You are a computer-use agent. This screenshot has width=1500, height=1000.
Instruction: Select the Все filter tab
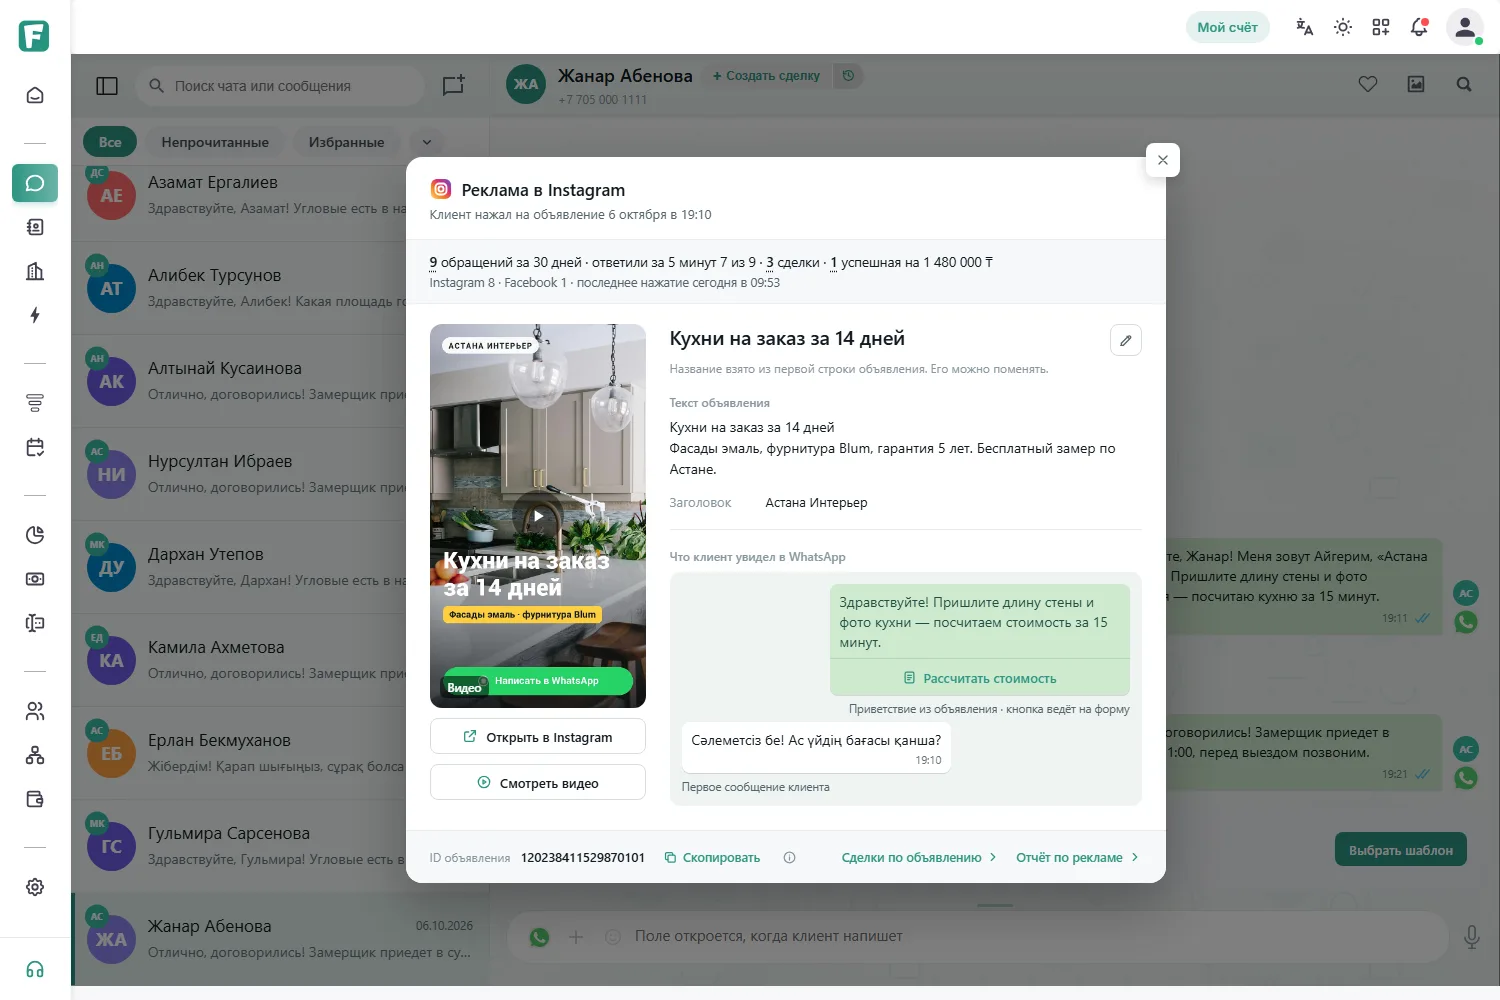coord(110,142)
